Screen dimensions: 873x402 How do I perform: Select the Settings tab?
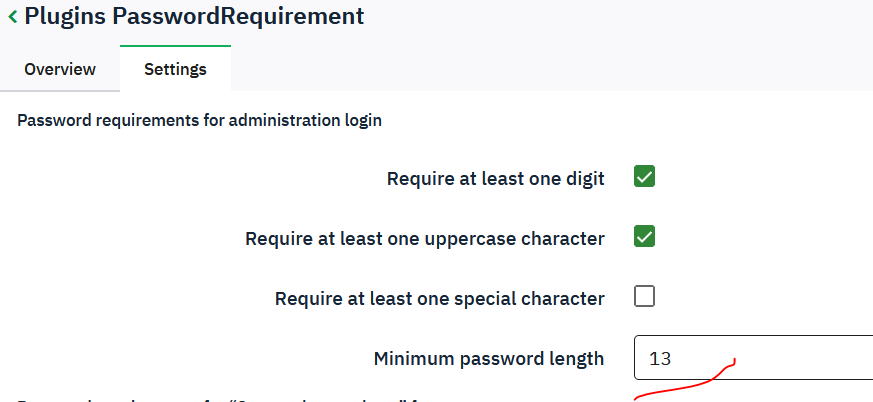(175, 69)
